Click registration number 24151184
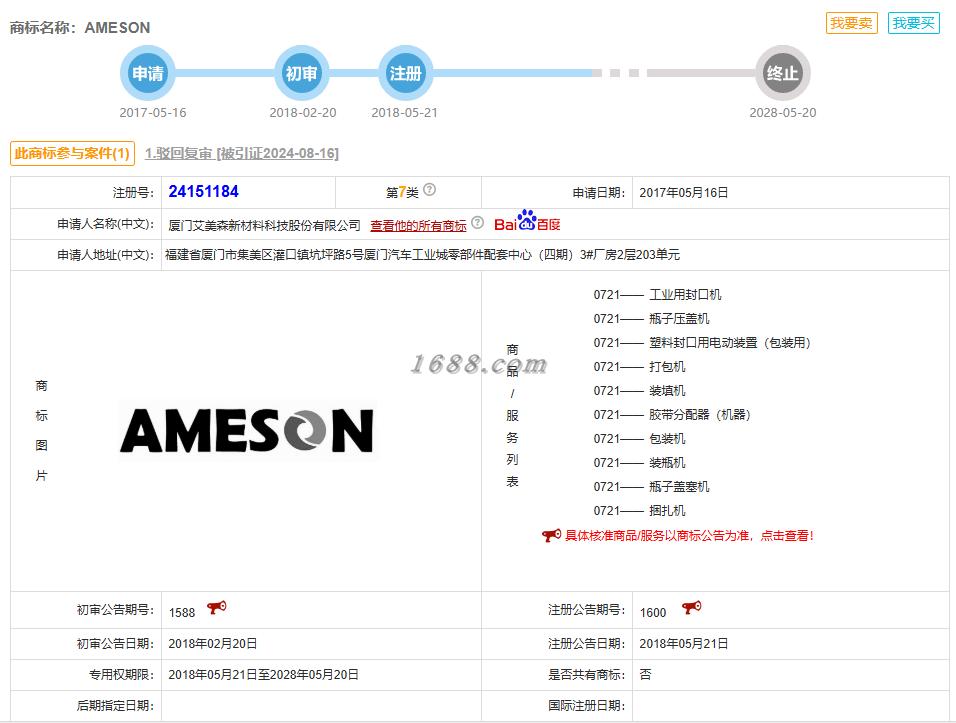956x723 pixels. (x=204, y=192)
